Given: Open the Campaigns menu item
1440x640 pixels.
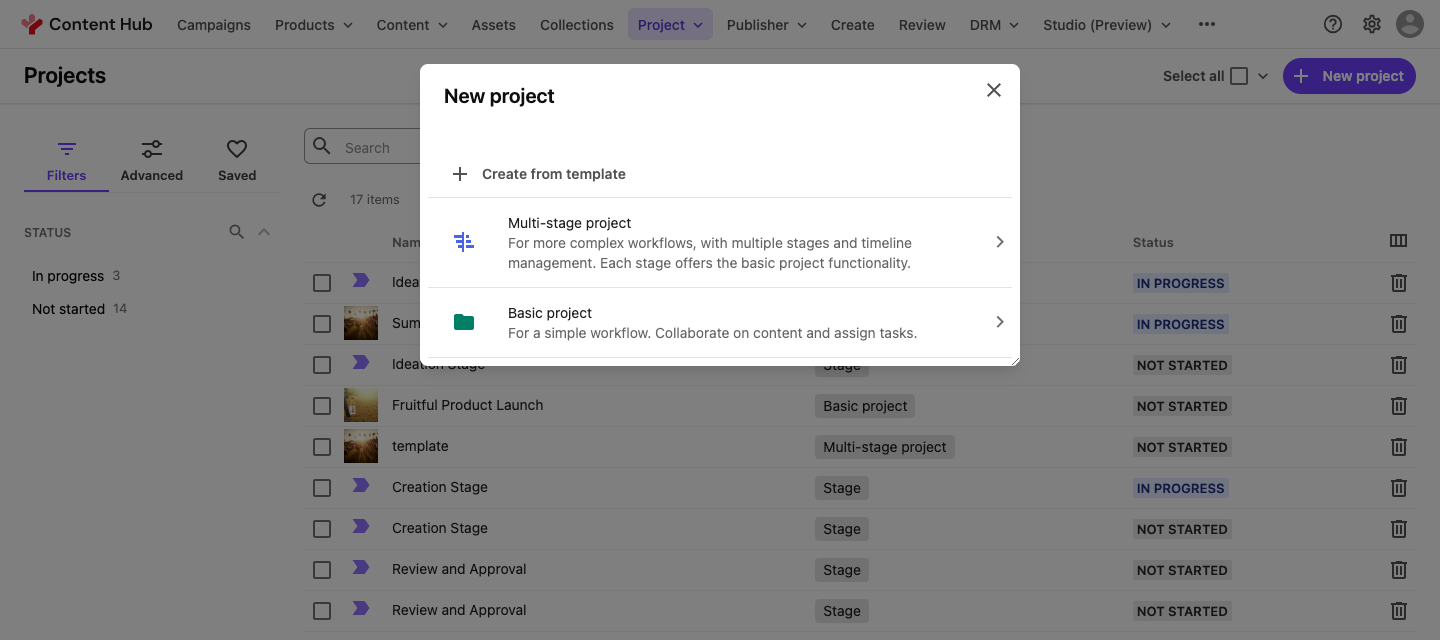Looking at the screenshot, I should [x=213, y=24].
